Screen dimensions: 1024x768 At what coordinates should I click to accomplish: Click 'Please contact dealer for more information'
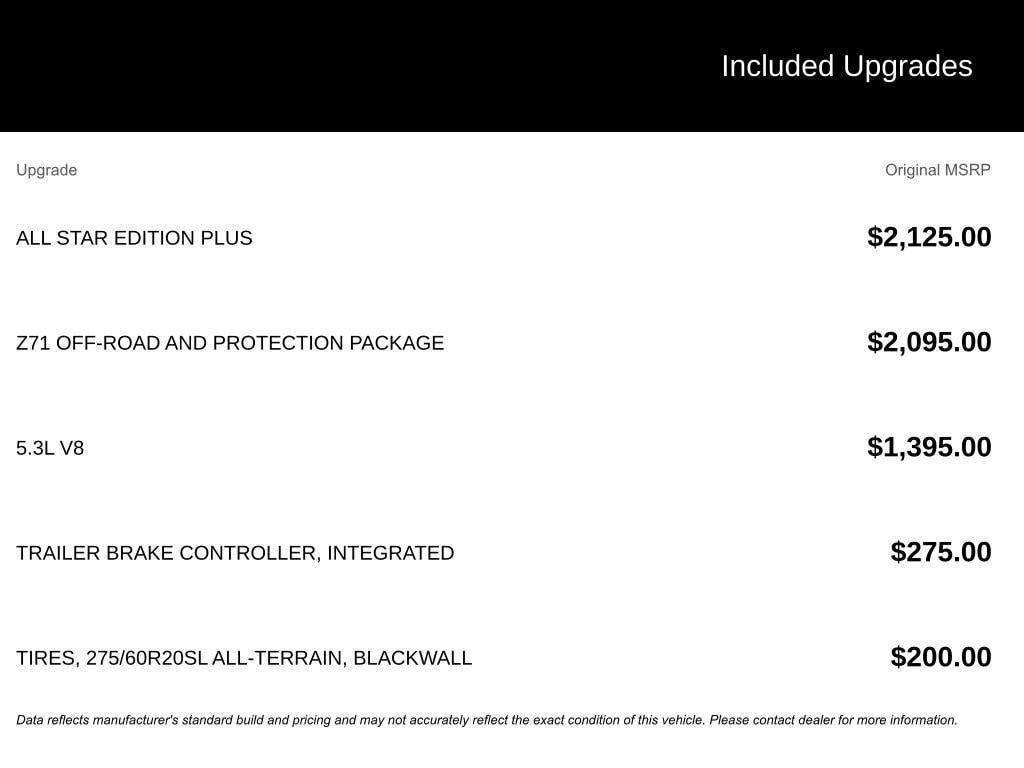[834, 720]
